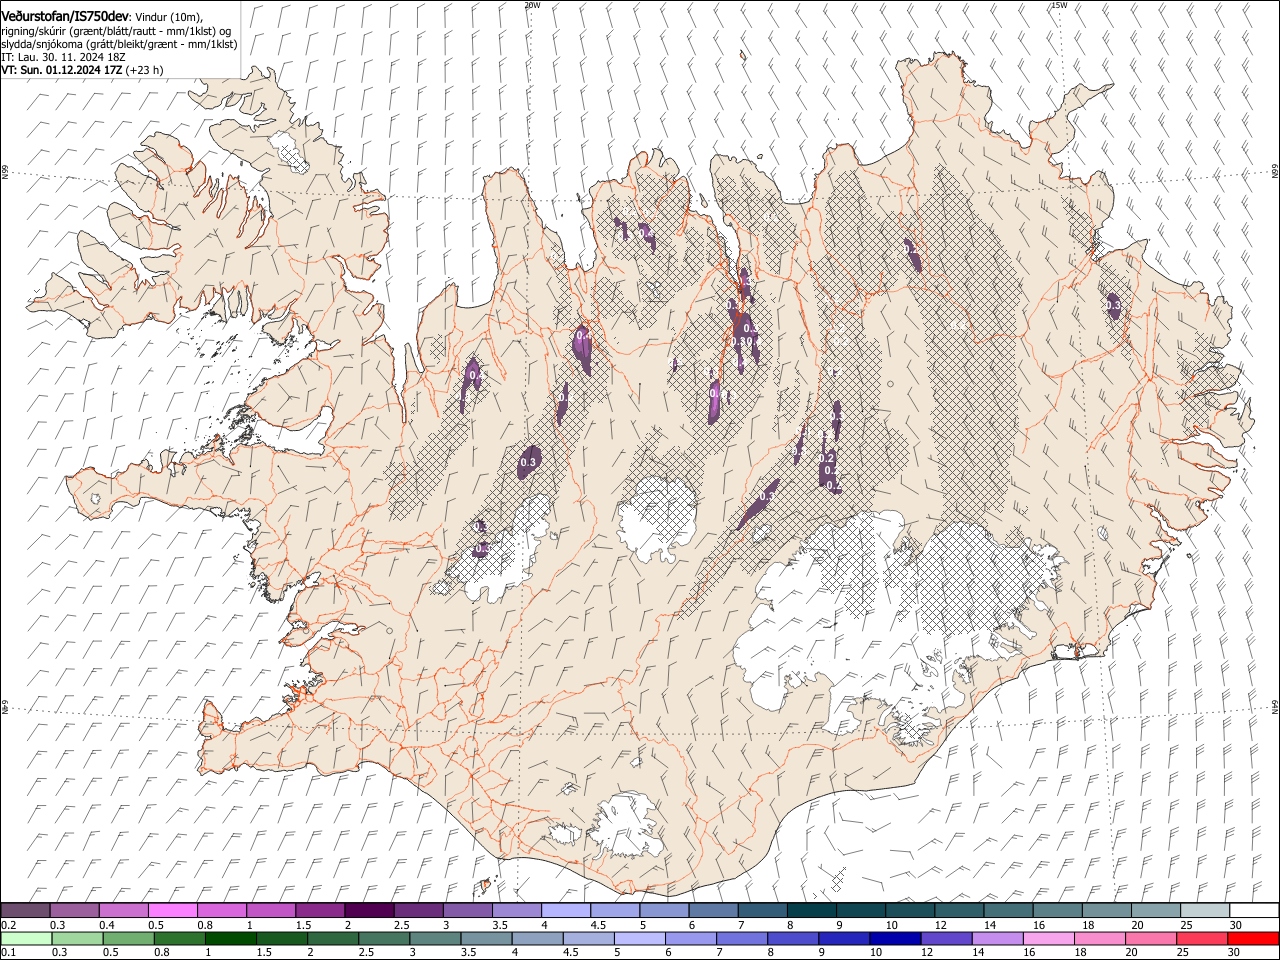Pick the rain legend swatch for 0.3–0.5 mm
The image size is (1280, 960).
pos(75,938)
